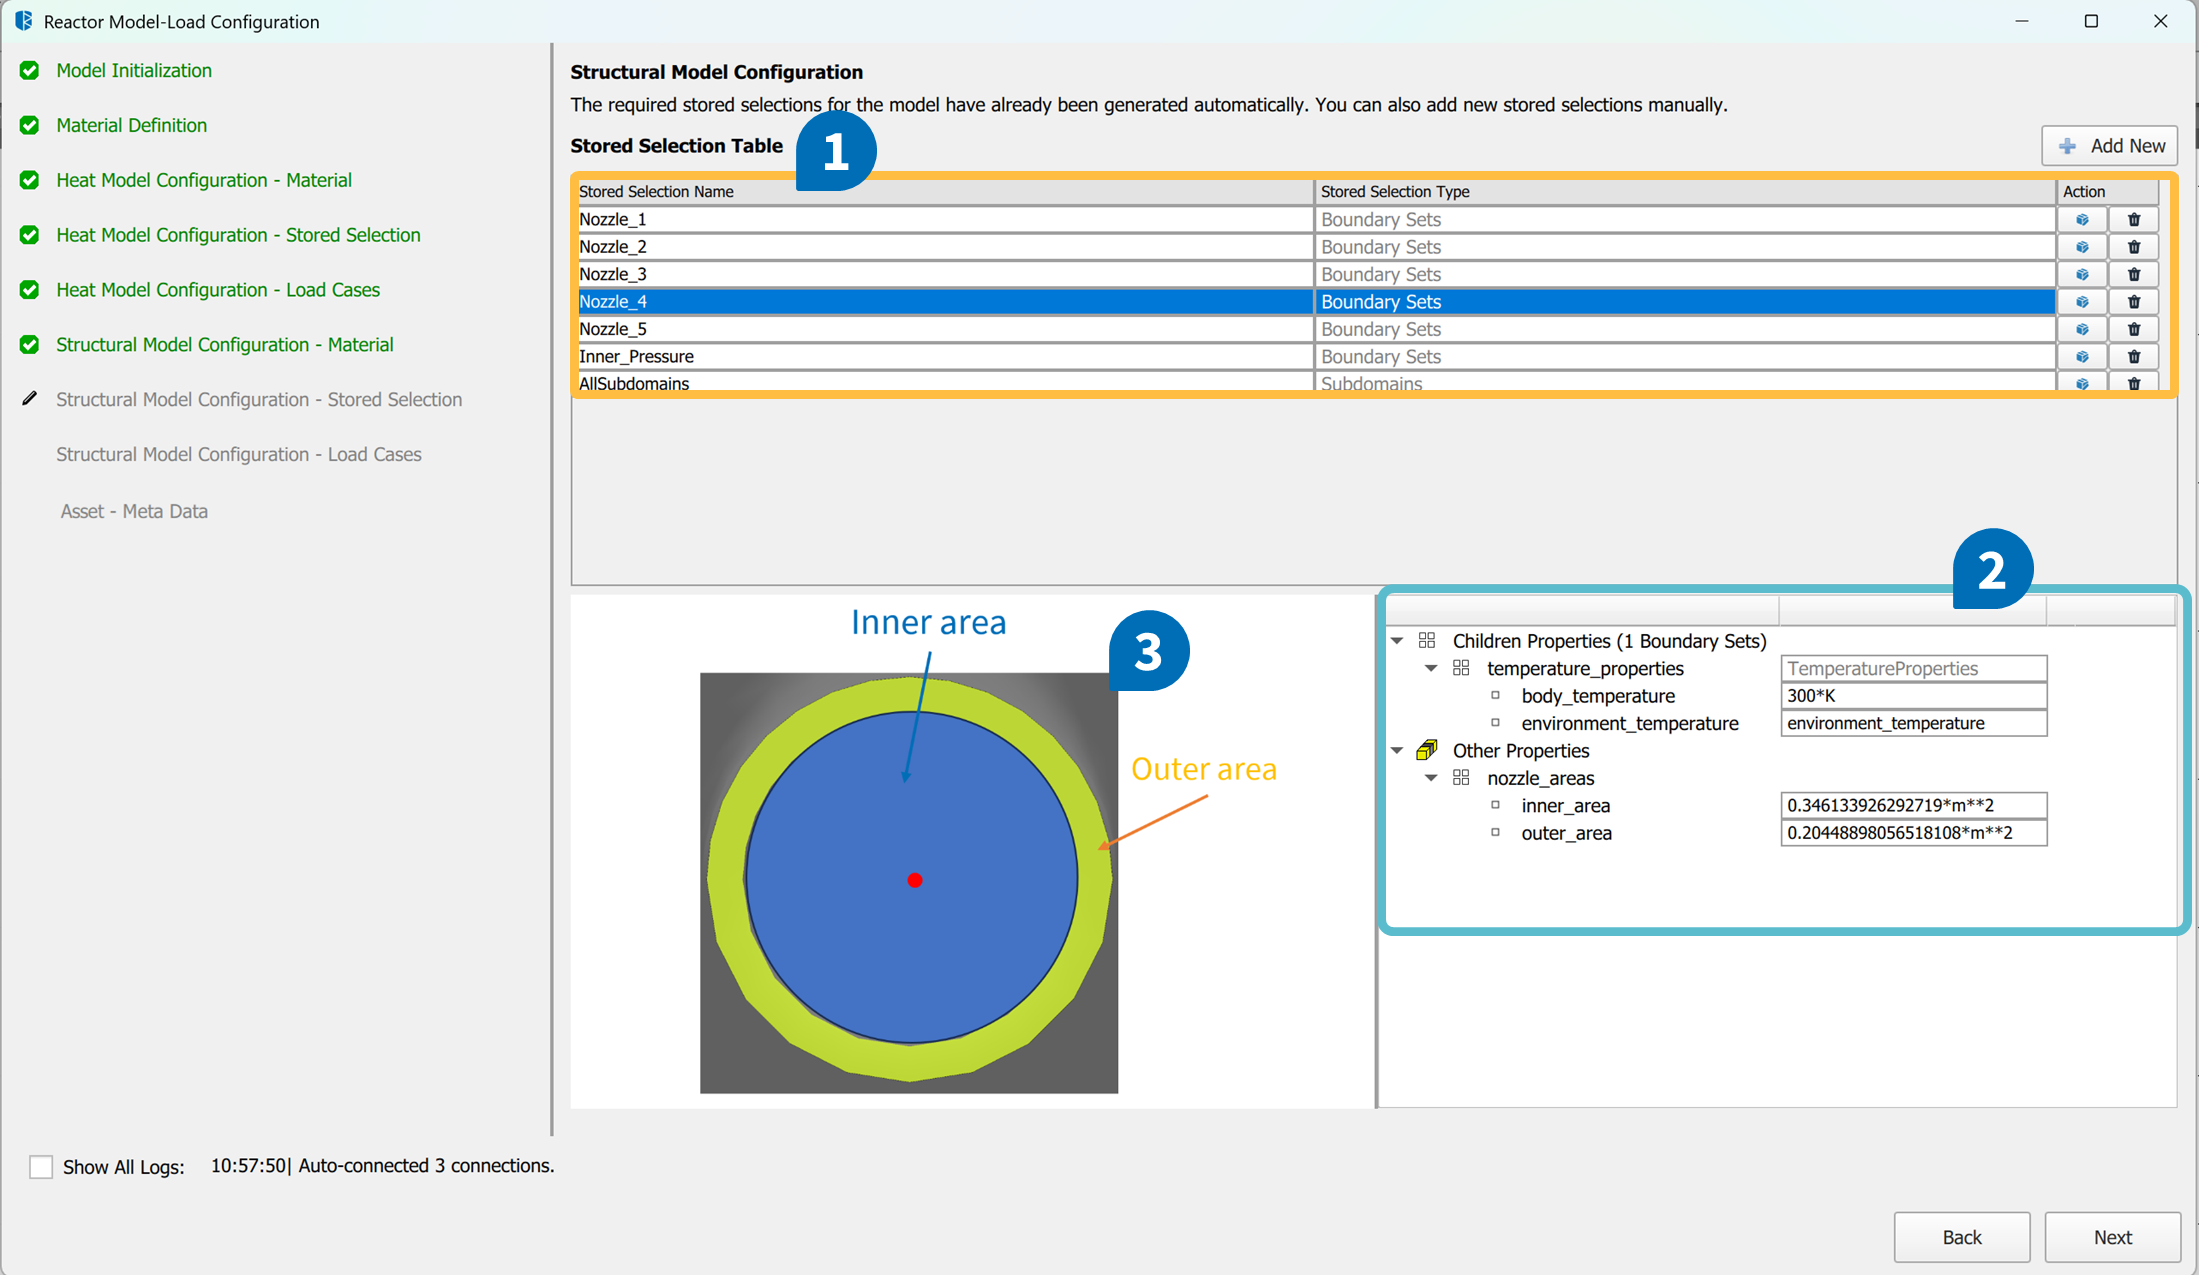Collapse the Other Properties group
The width and height of the screenshot is (2199, 1275).
pos(1397,750)
